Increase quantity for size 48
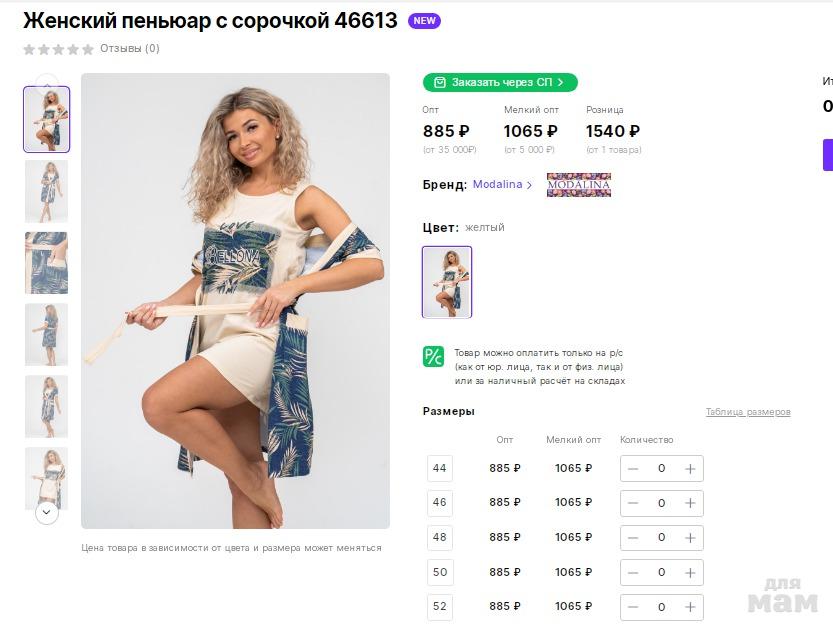Viewport: 833px width, 627px height. click(690, 538)
